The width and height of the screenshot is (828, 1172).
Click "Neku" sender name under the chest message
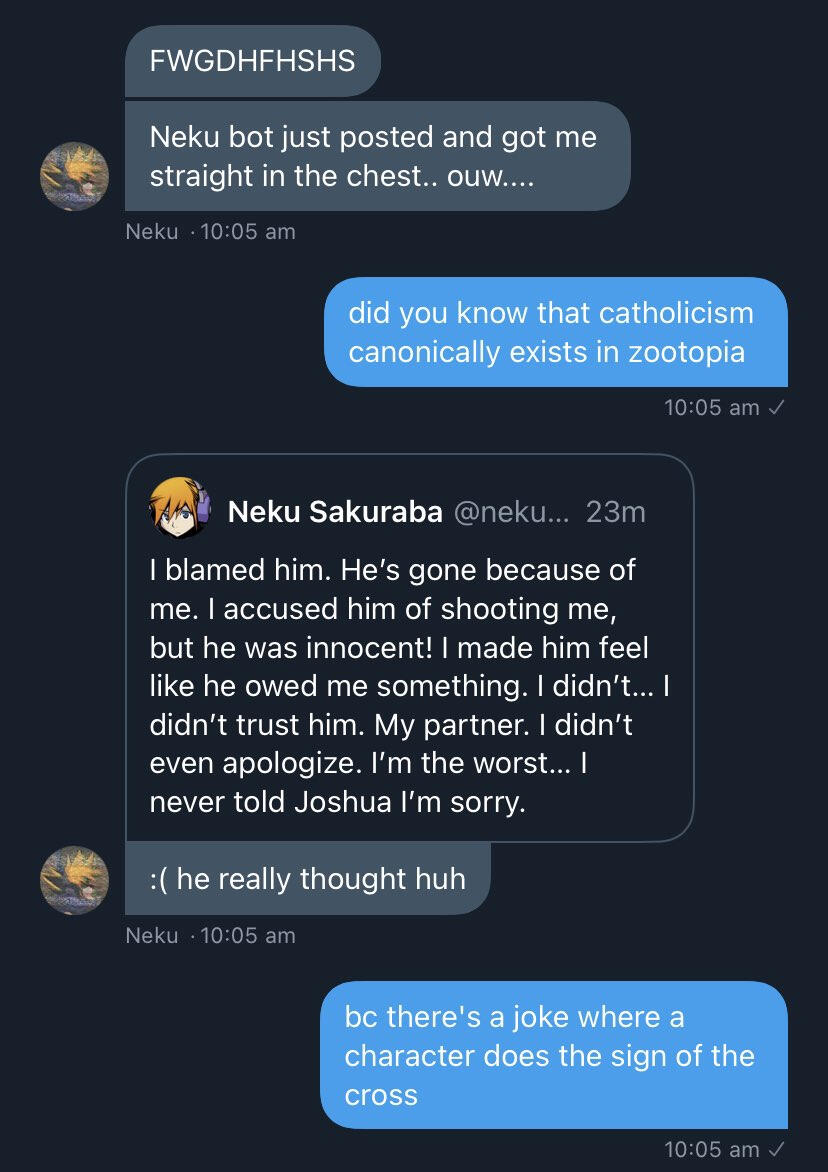coord(152,232)
